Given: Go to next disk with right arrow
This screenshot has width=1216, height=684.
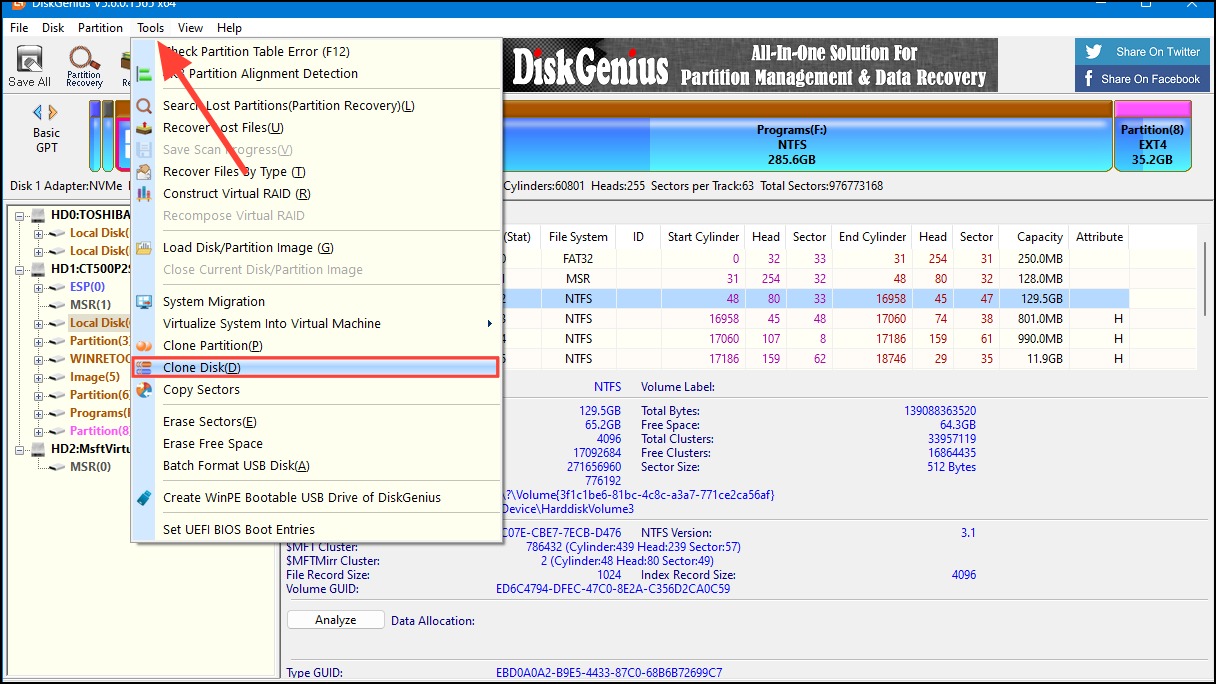Looking at the screenshot, I should tap(53, 113).
